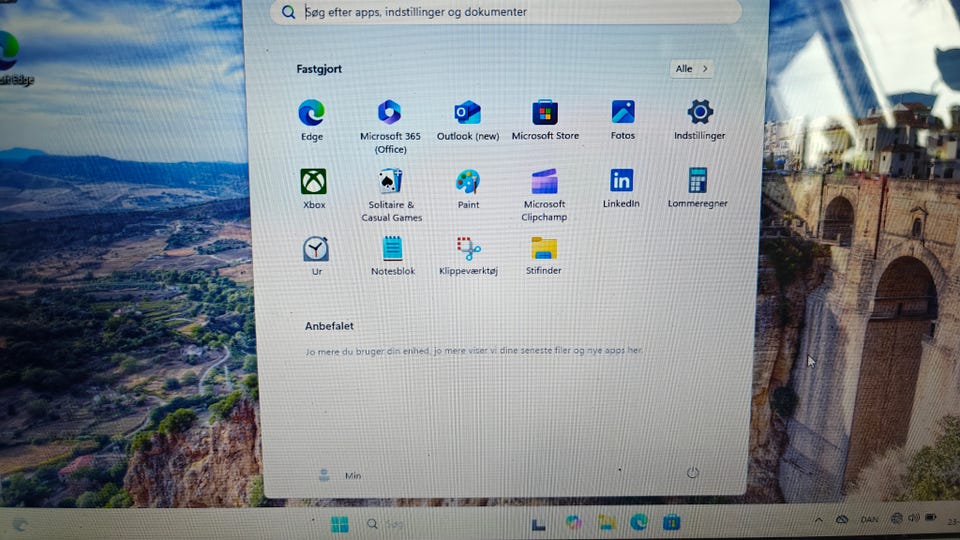
Task: Open Outlook (new)
Action: (468, 121)
